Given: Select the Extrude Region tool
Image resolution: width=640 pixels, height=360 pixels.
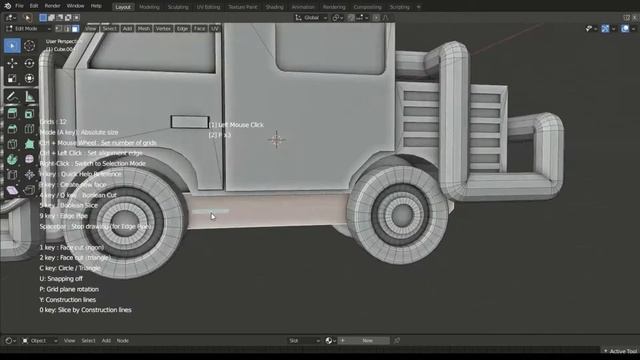Looking at the screenshot, I should pos(12,114).
